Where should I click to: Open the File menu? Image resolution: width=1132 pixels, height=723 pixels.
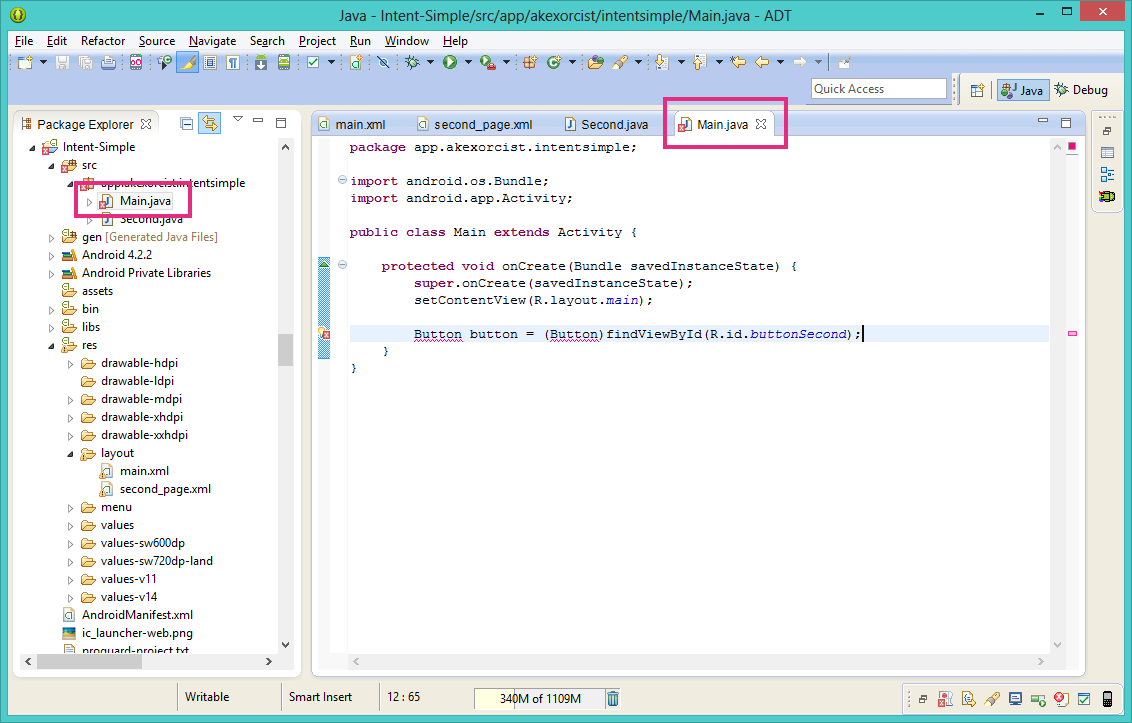23,41
